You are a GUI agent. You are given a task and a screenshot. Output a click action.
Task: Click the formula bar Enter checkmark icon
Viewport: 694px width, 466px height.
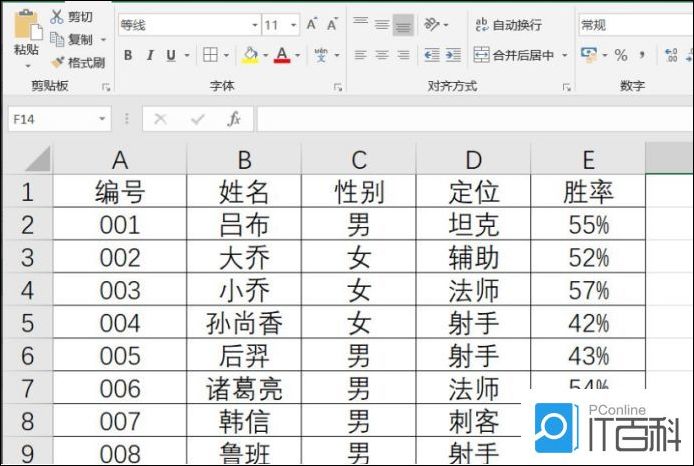197,119
